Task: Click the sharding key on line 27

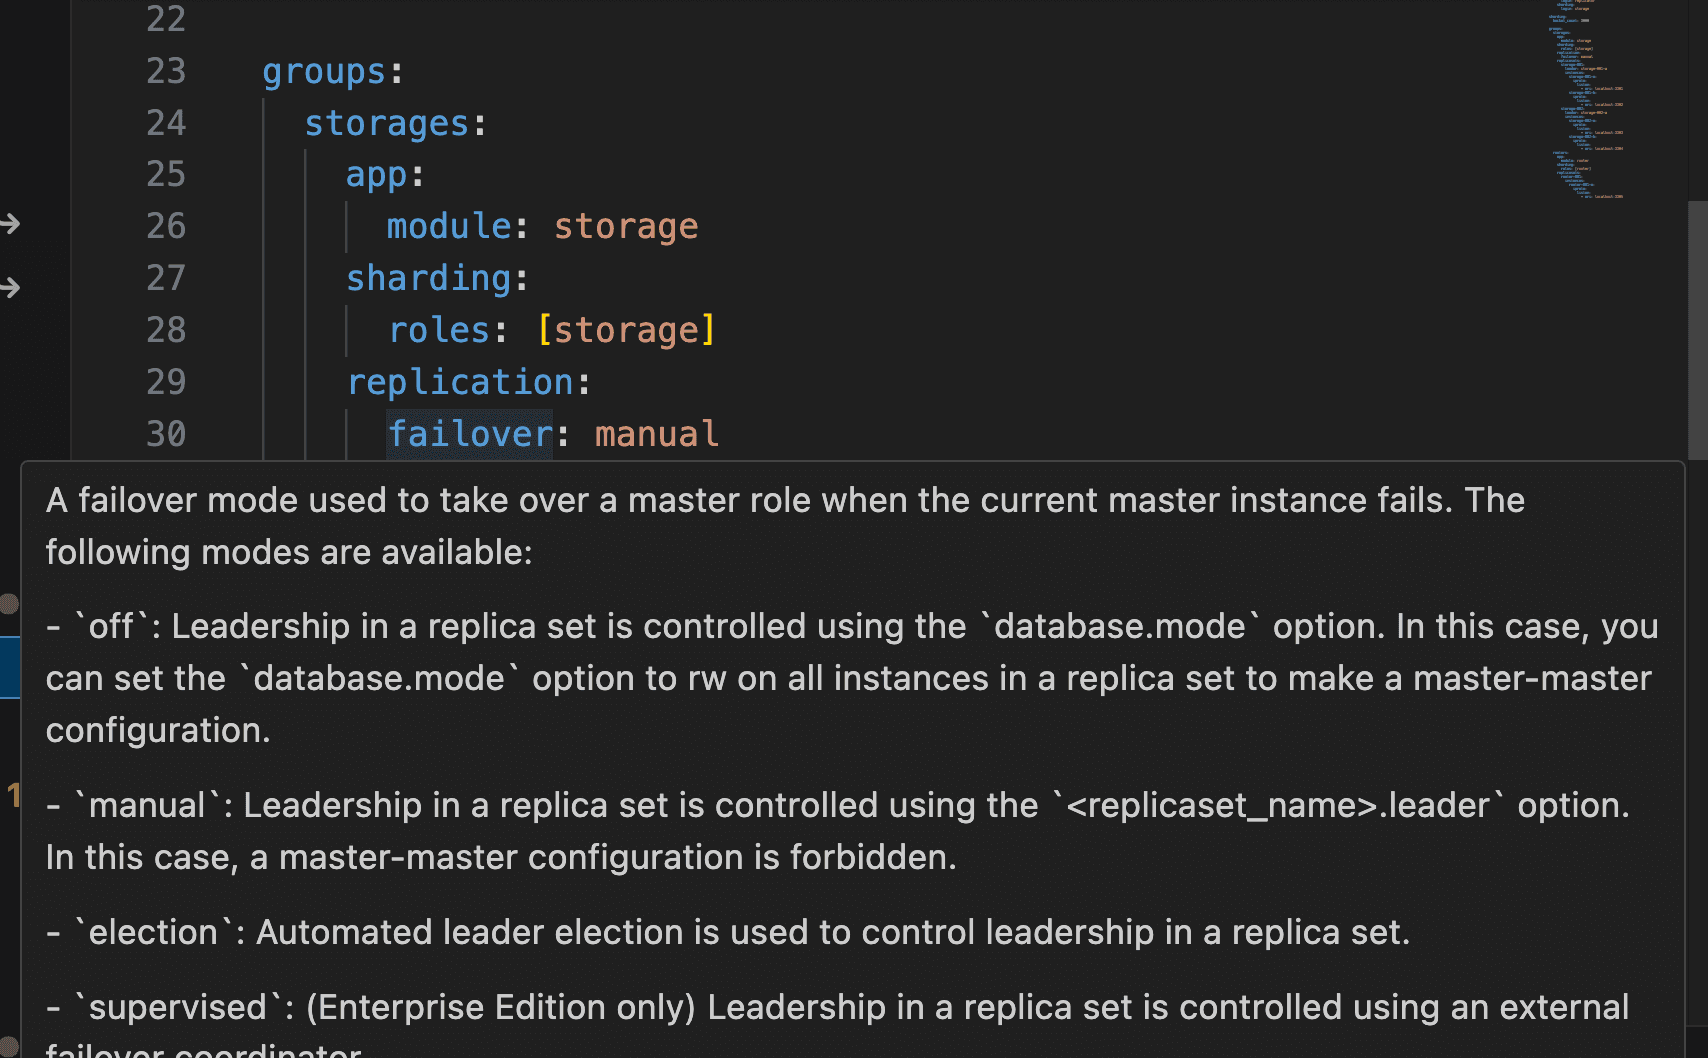Action: [428, 279]
